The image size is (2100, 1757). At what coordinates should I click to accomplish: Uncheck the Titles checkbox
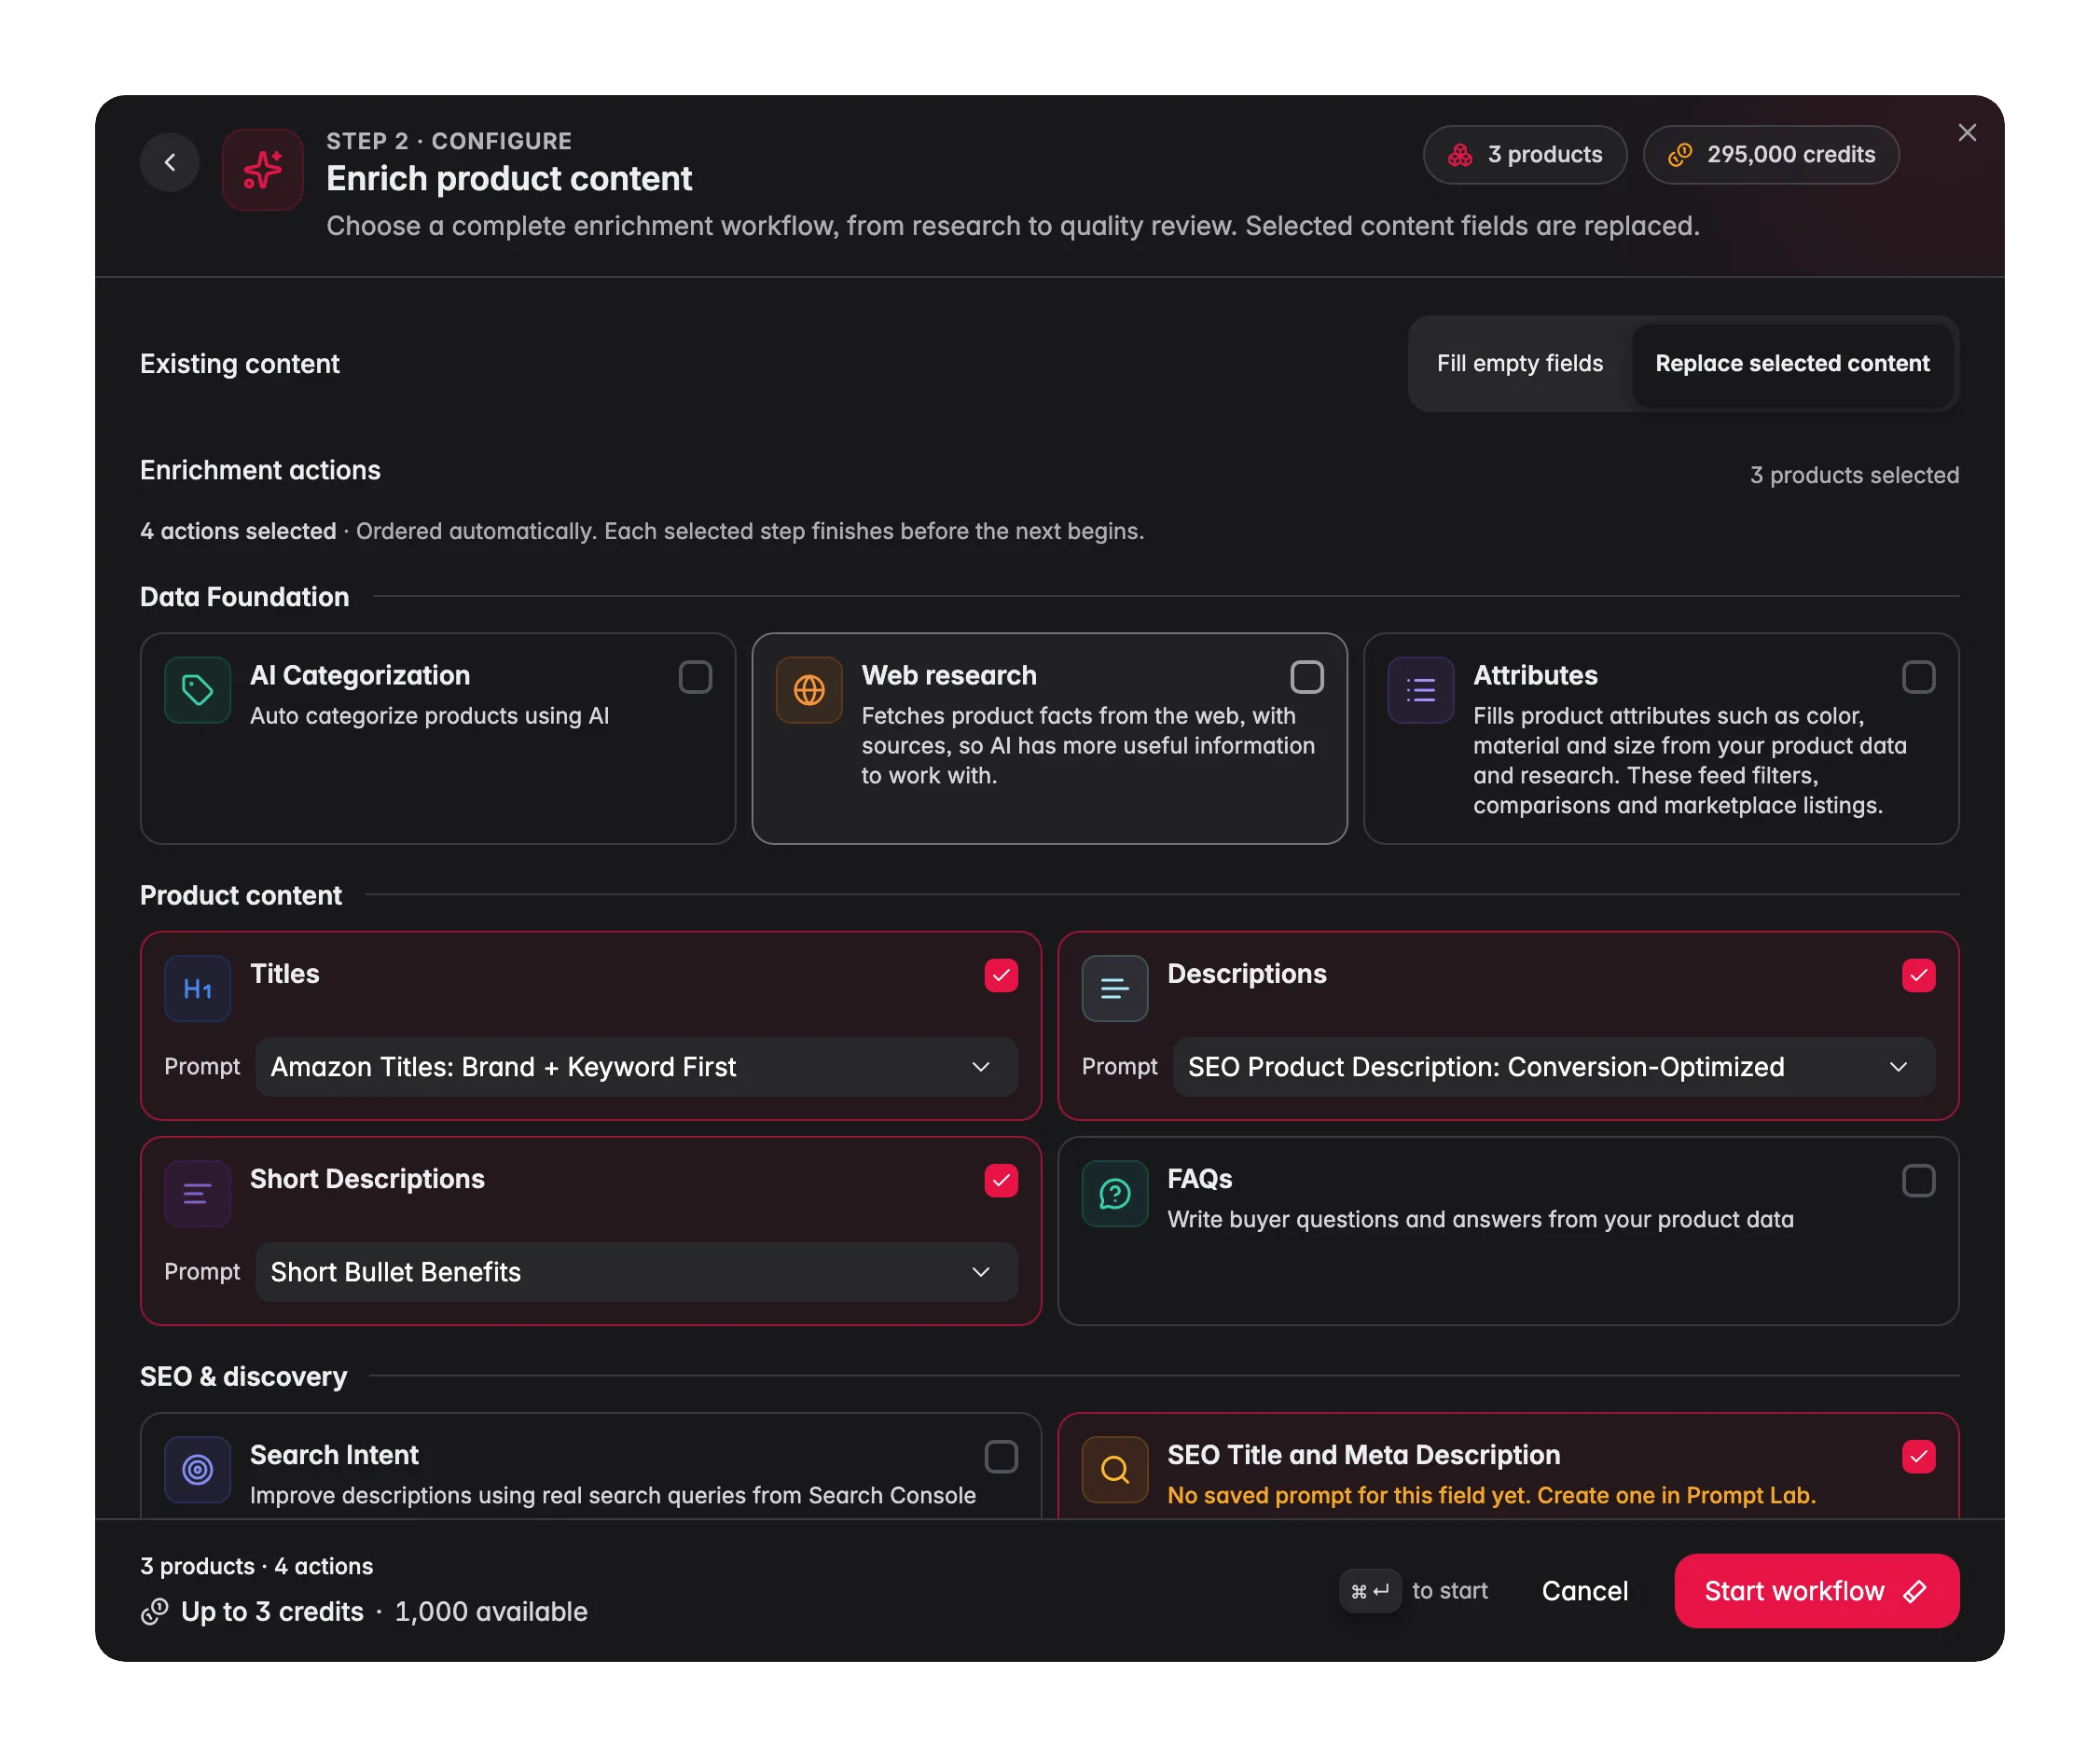[1001, 976]
